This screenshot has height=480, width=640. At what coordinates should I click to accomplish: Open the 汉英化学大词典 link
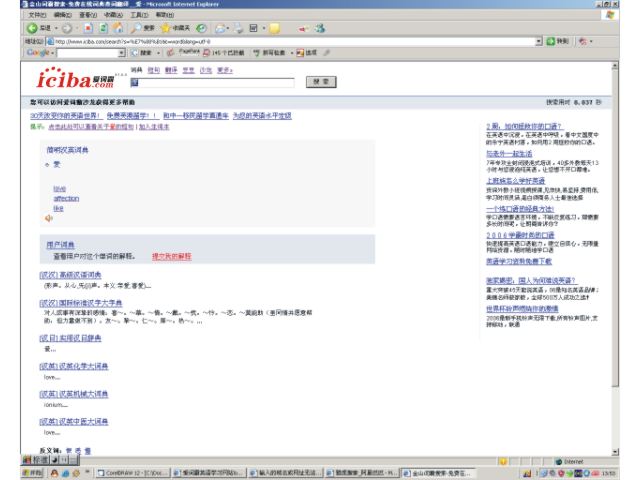tap(74, 366)
